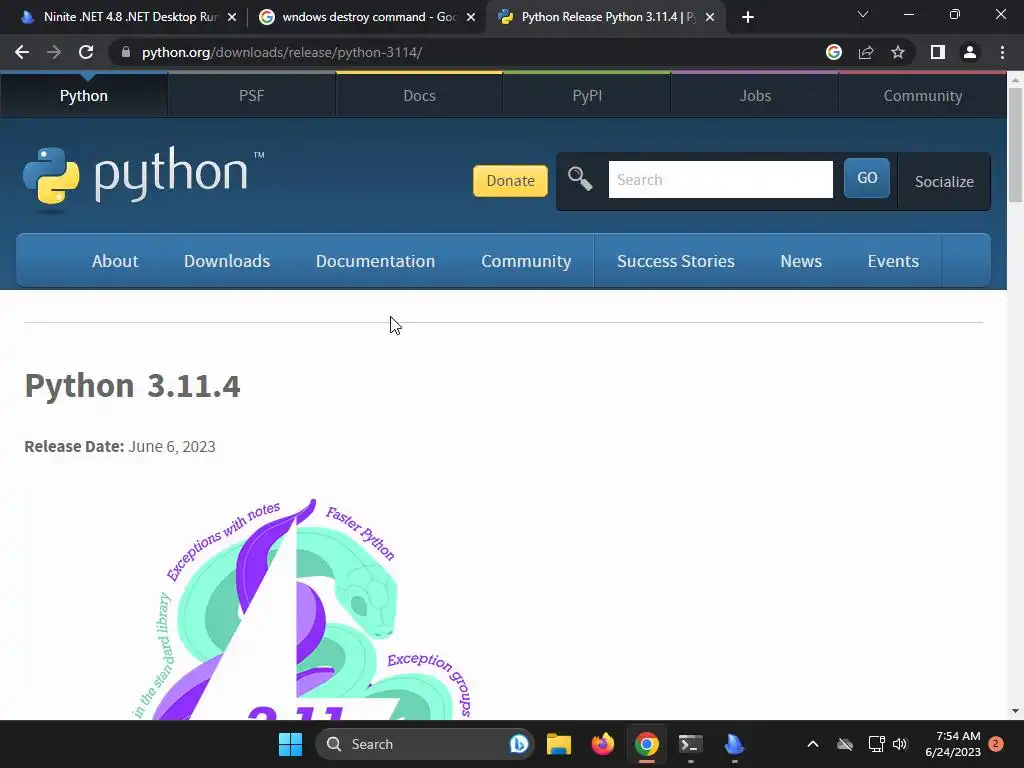Screen dimensions: 1024x768
Task: Open the Windows Start menu
Action: (290, 744)
